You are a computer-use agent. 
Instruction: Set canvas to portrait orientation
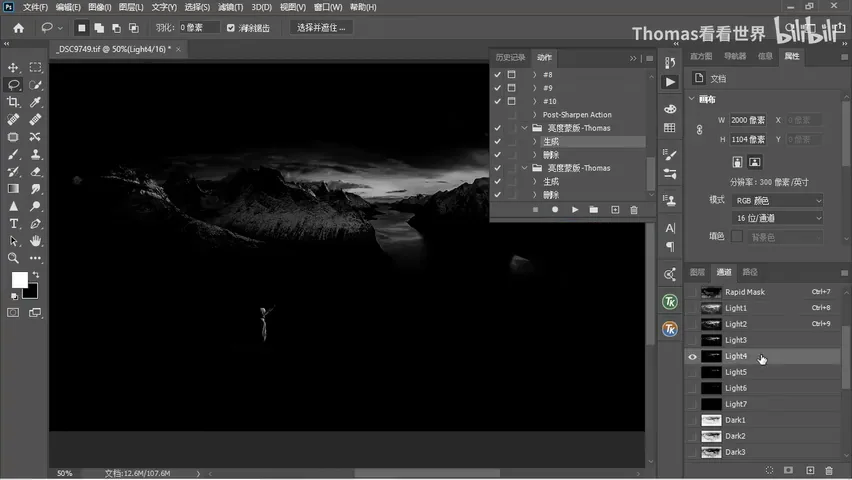tap(737, 162)
